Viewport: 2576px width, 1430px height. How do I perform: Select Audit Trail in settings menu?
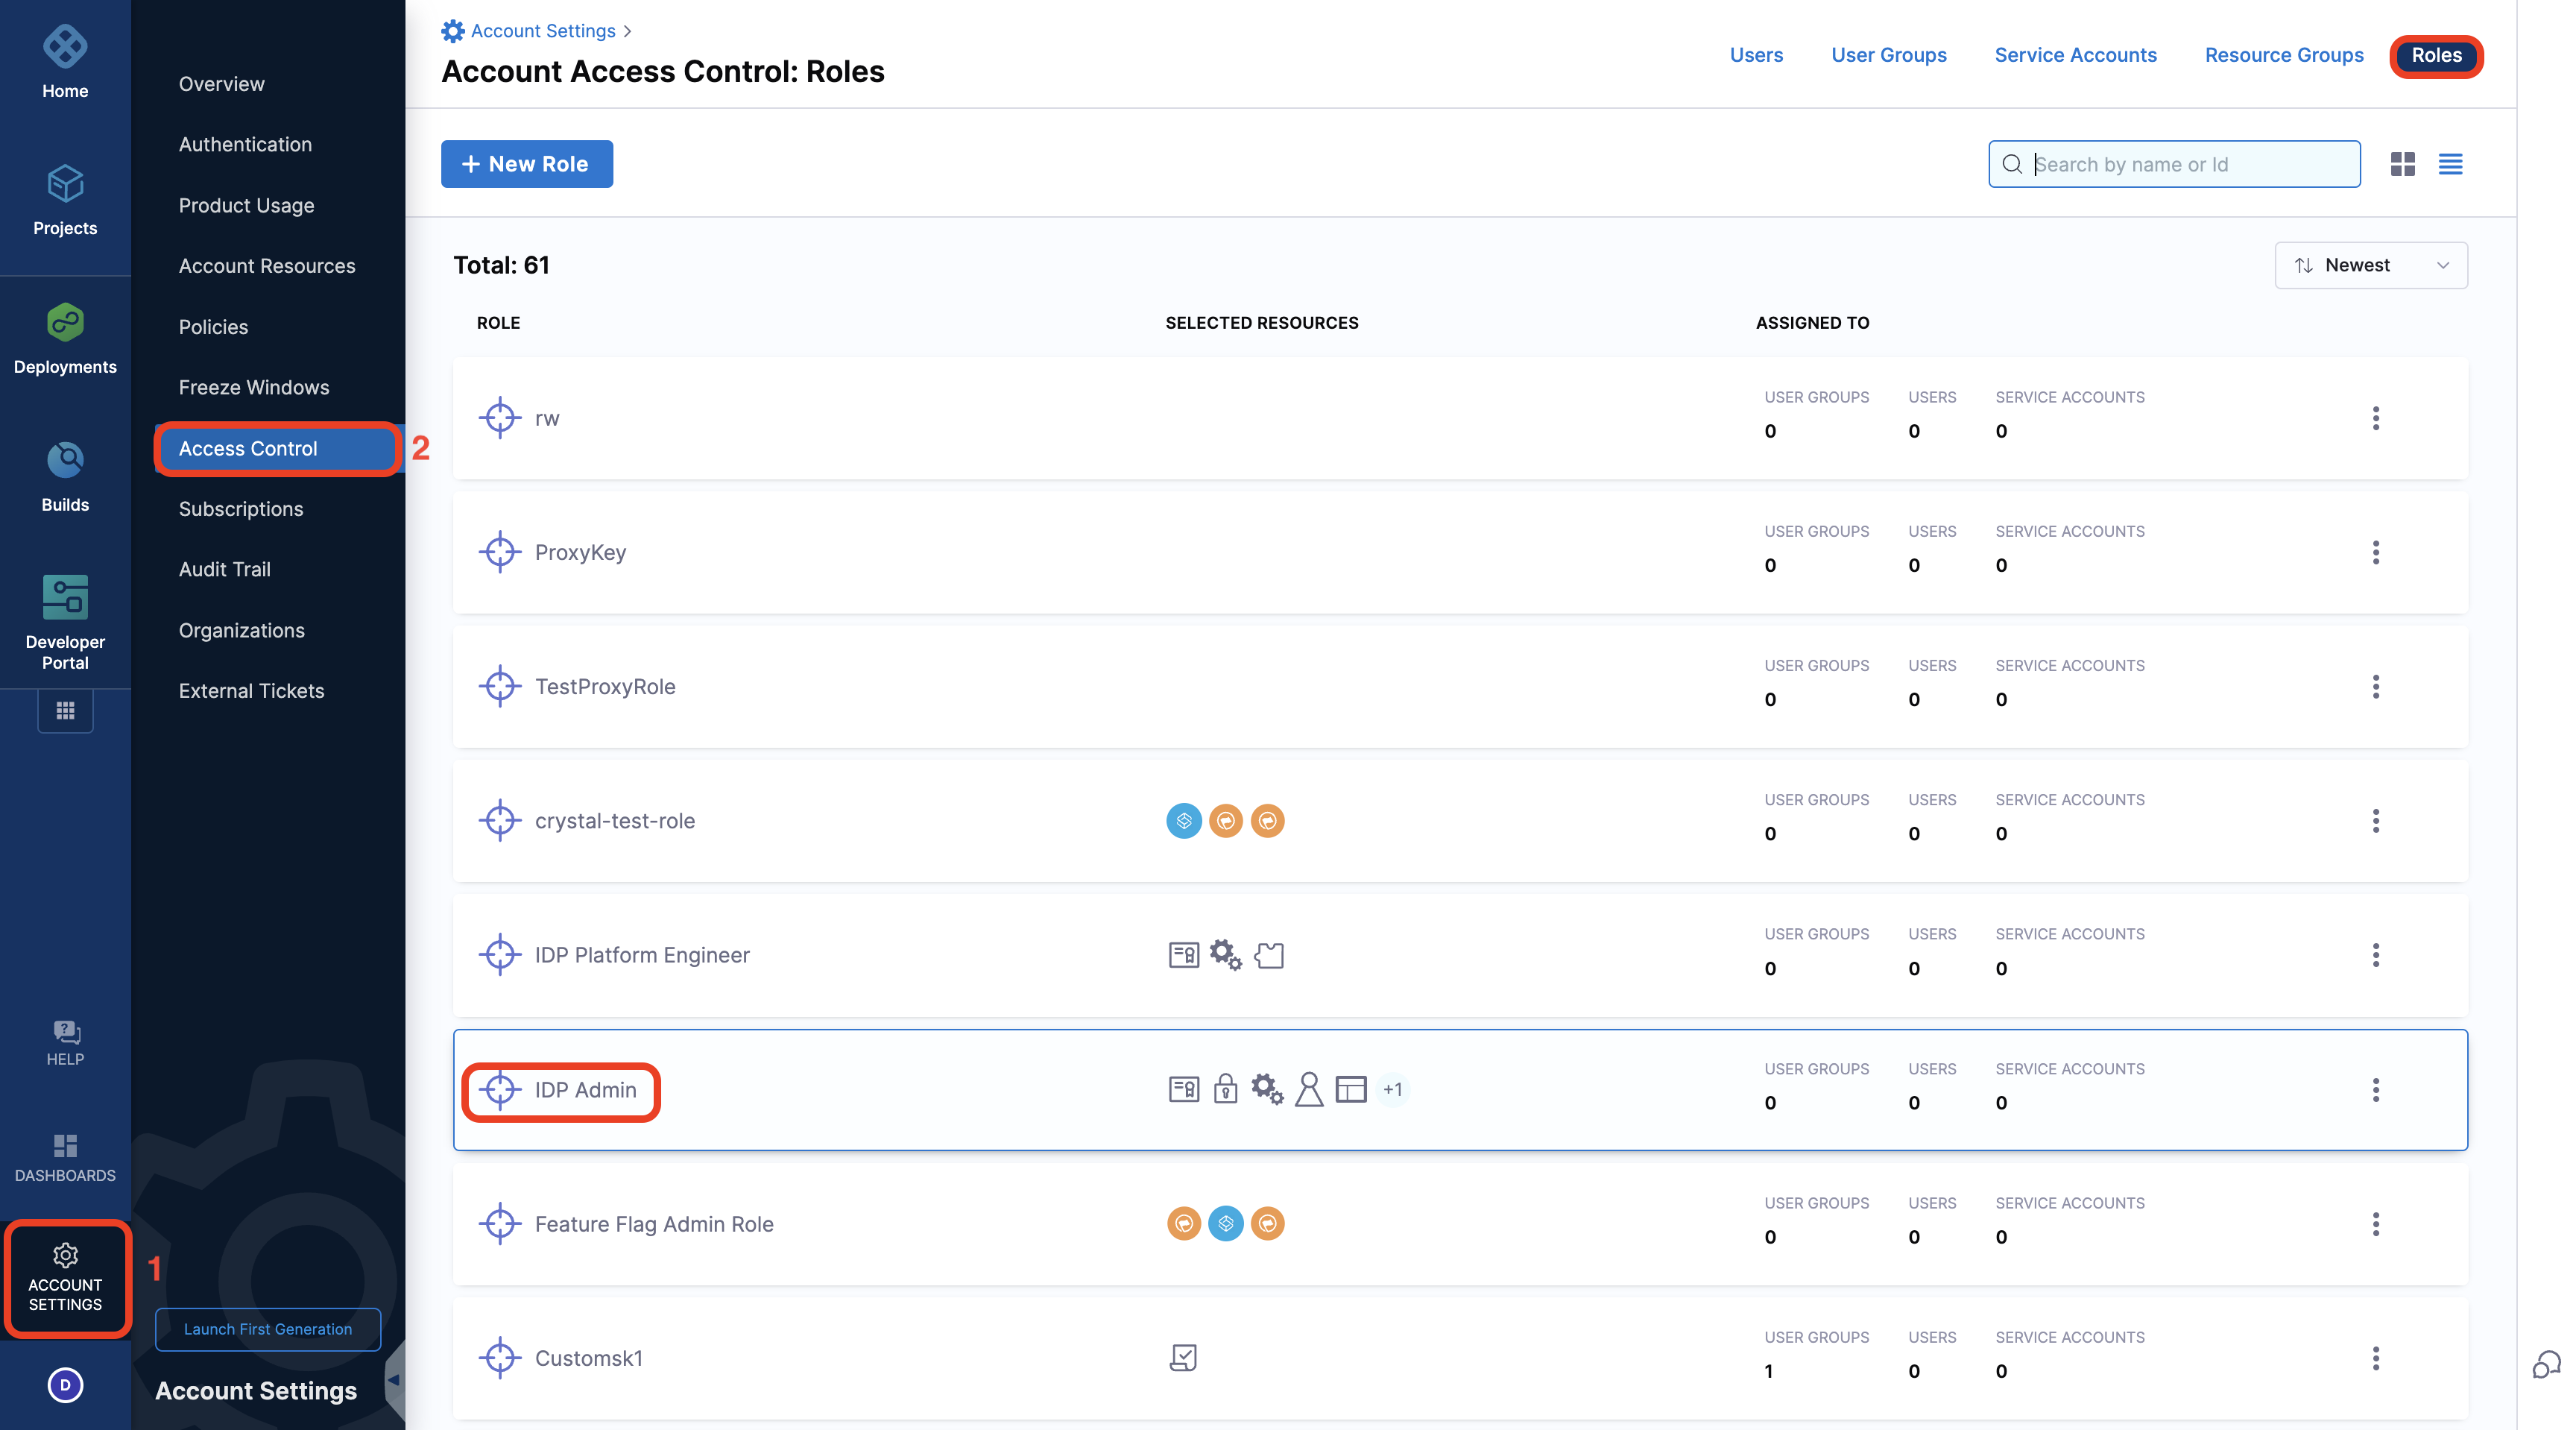click(224, 569)
